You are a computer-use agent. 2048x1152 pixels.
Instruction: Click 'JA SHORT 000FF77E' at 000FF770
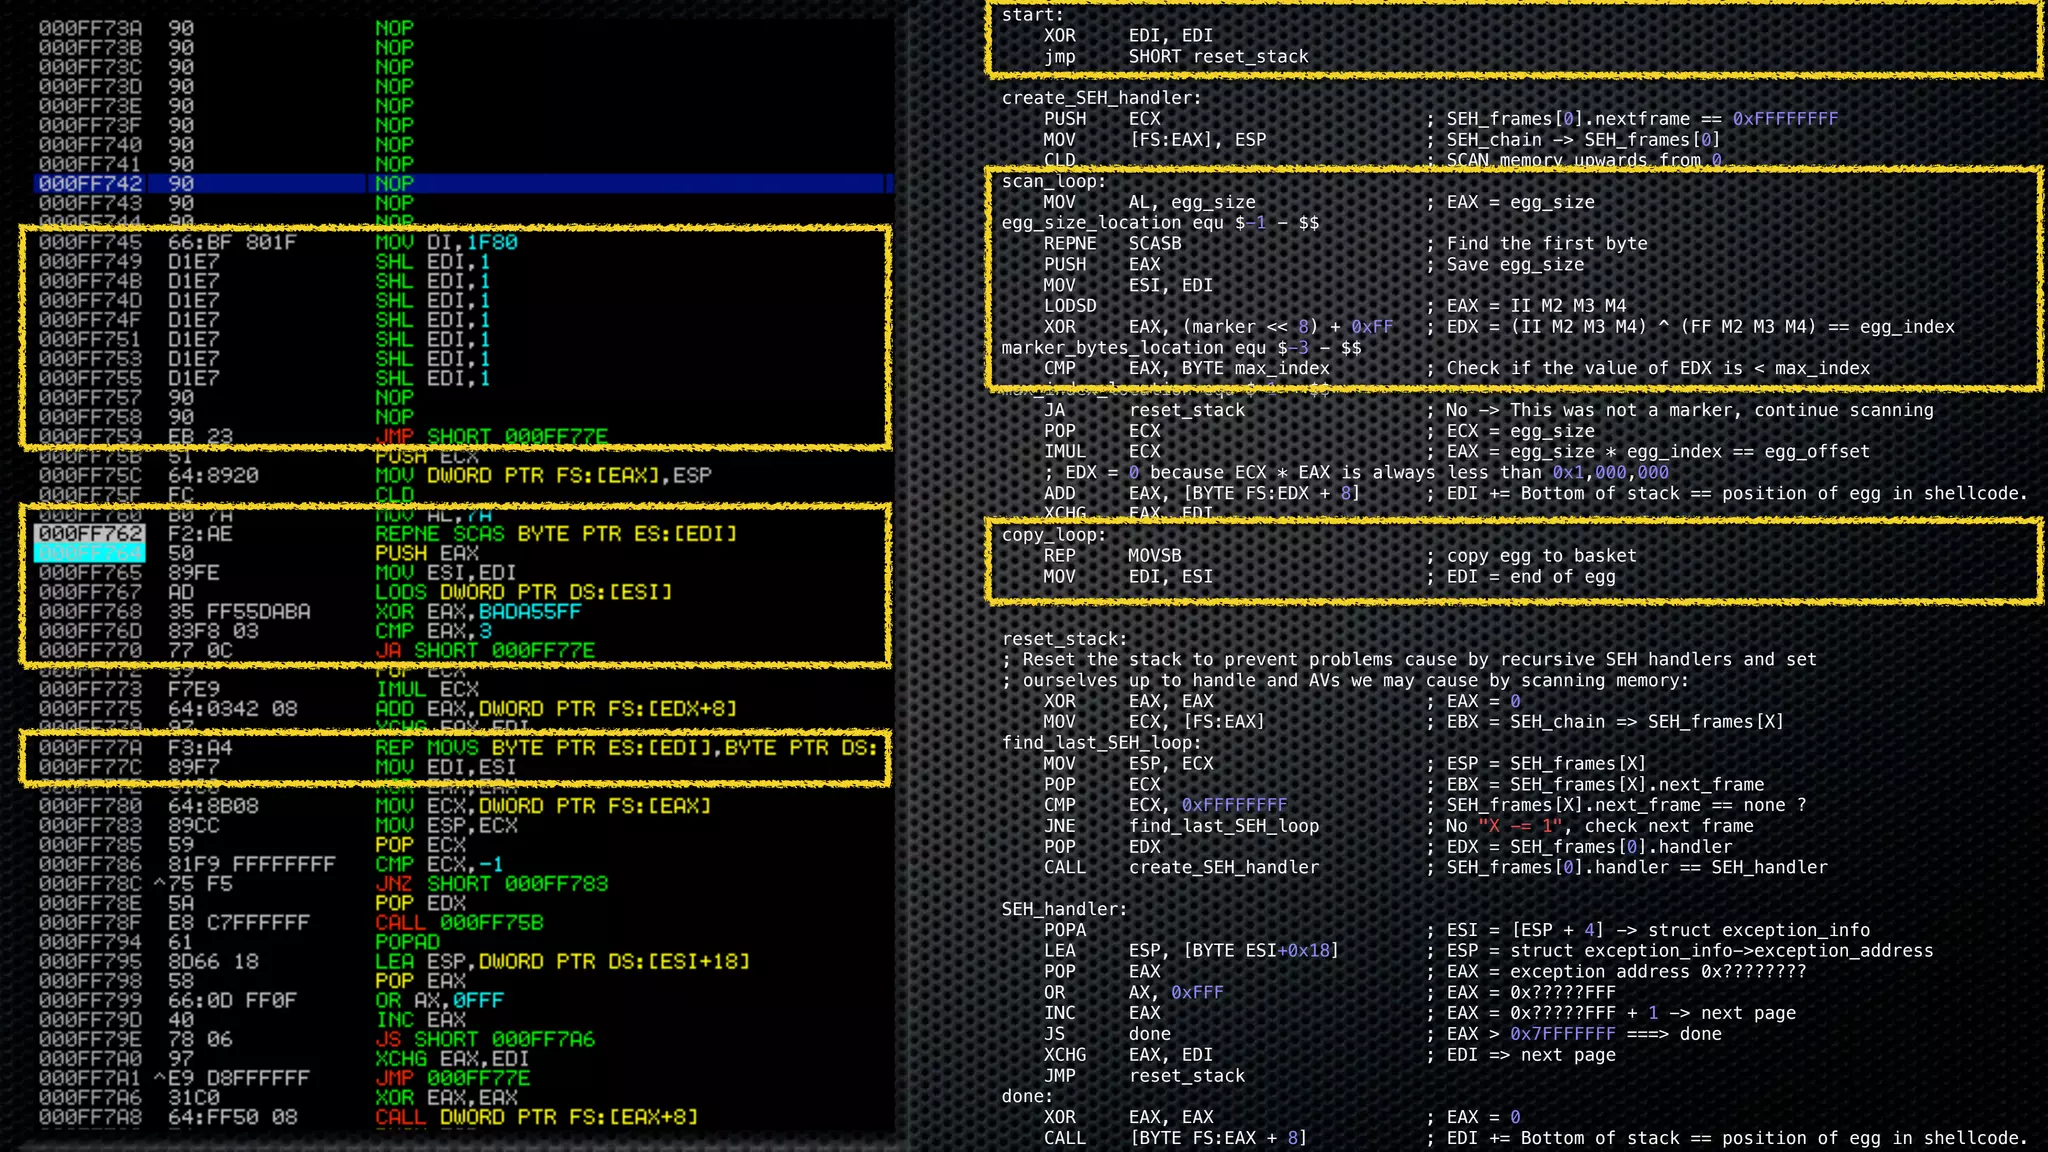click(485, 651)
